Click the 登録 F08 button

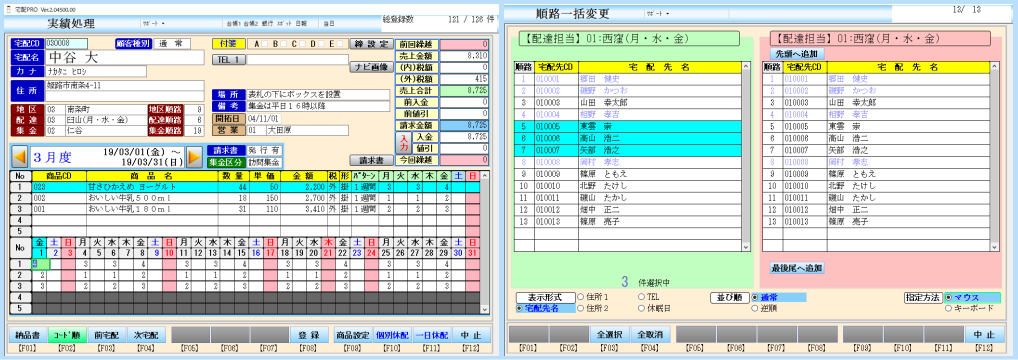(310, 335)
